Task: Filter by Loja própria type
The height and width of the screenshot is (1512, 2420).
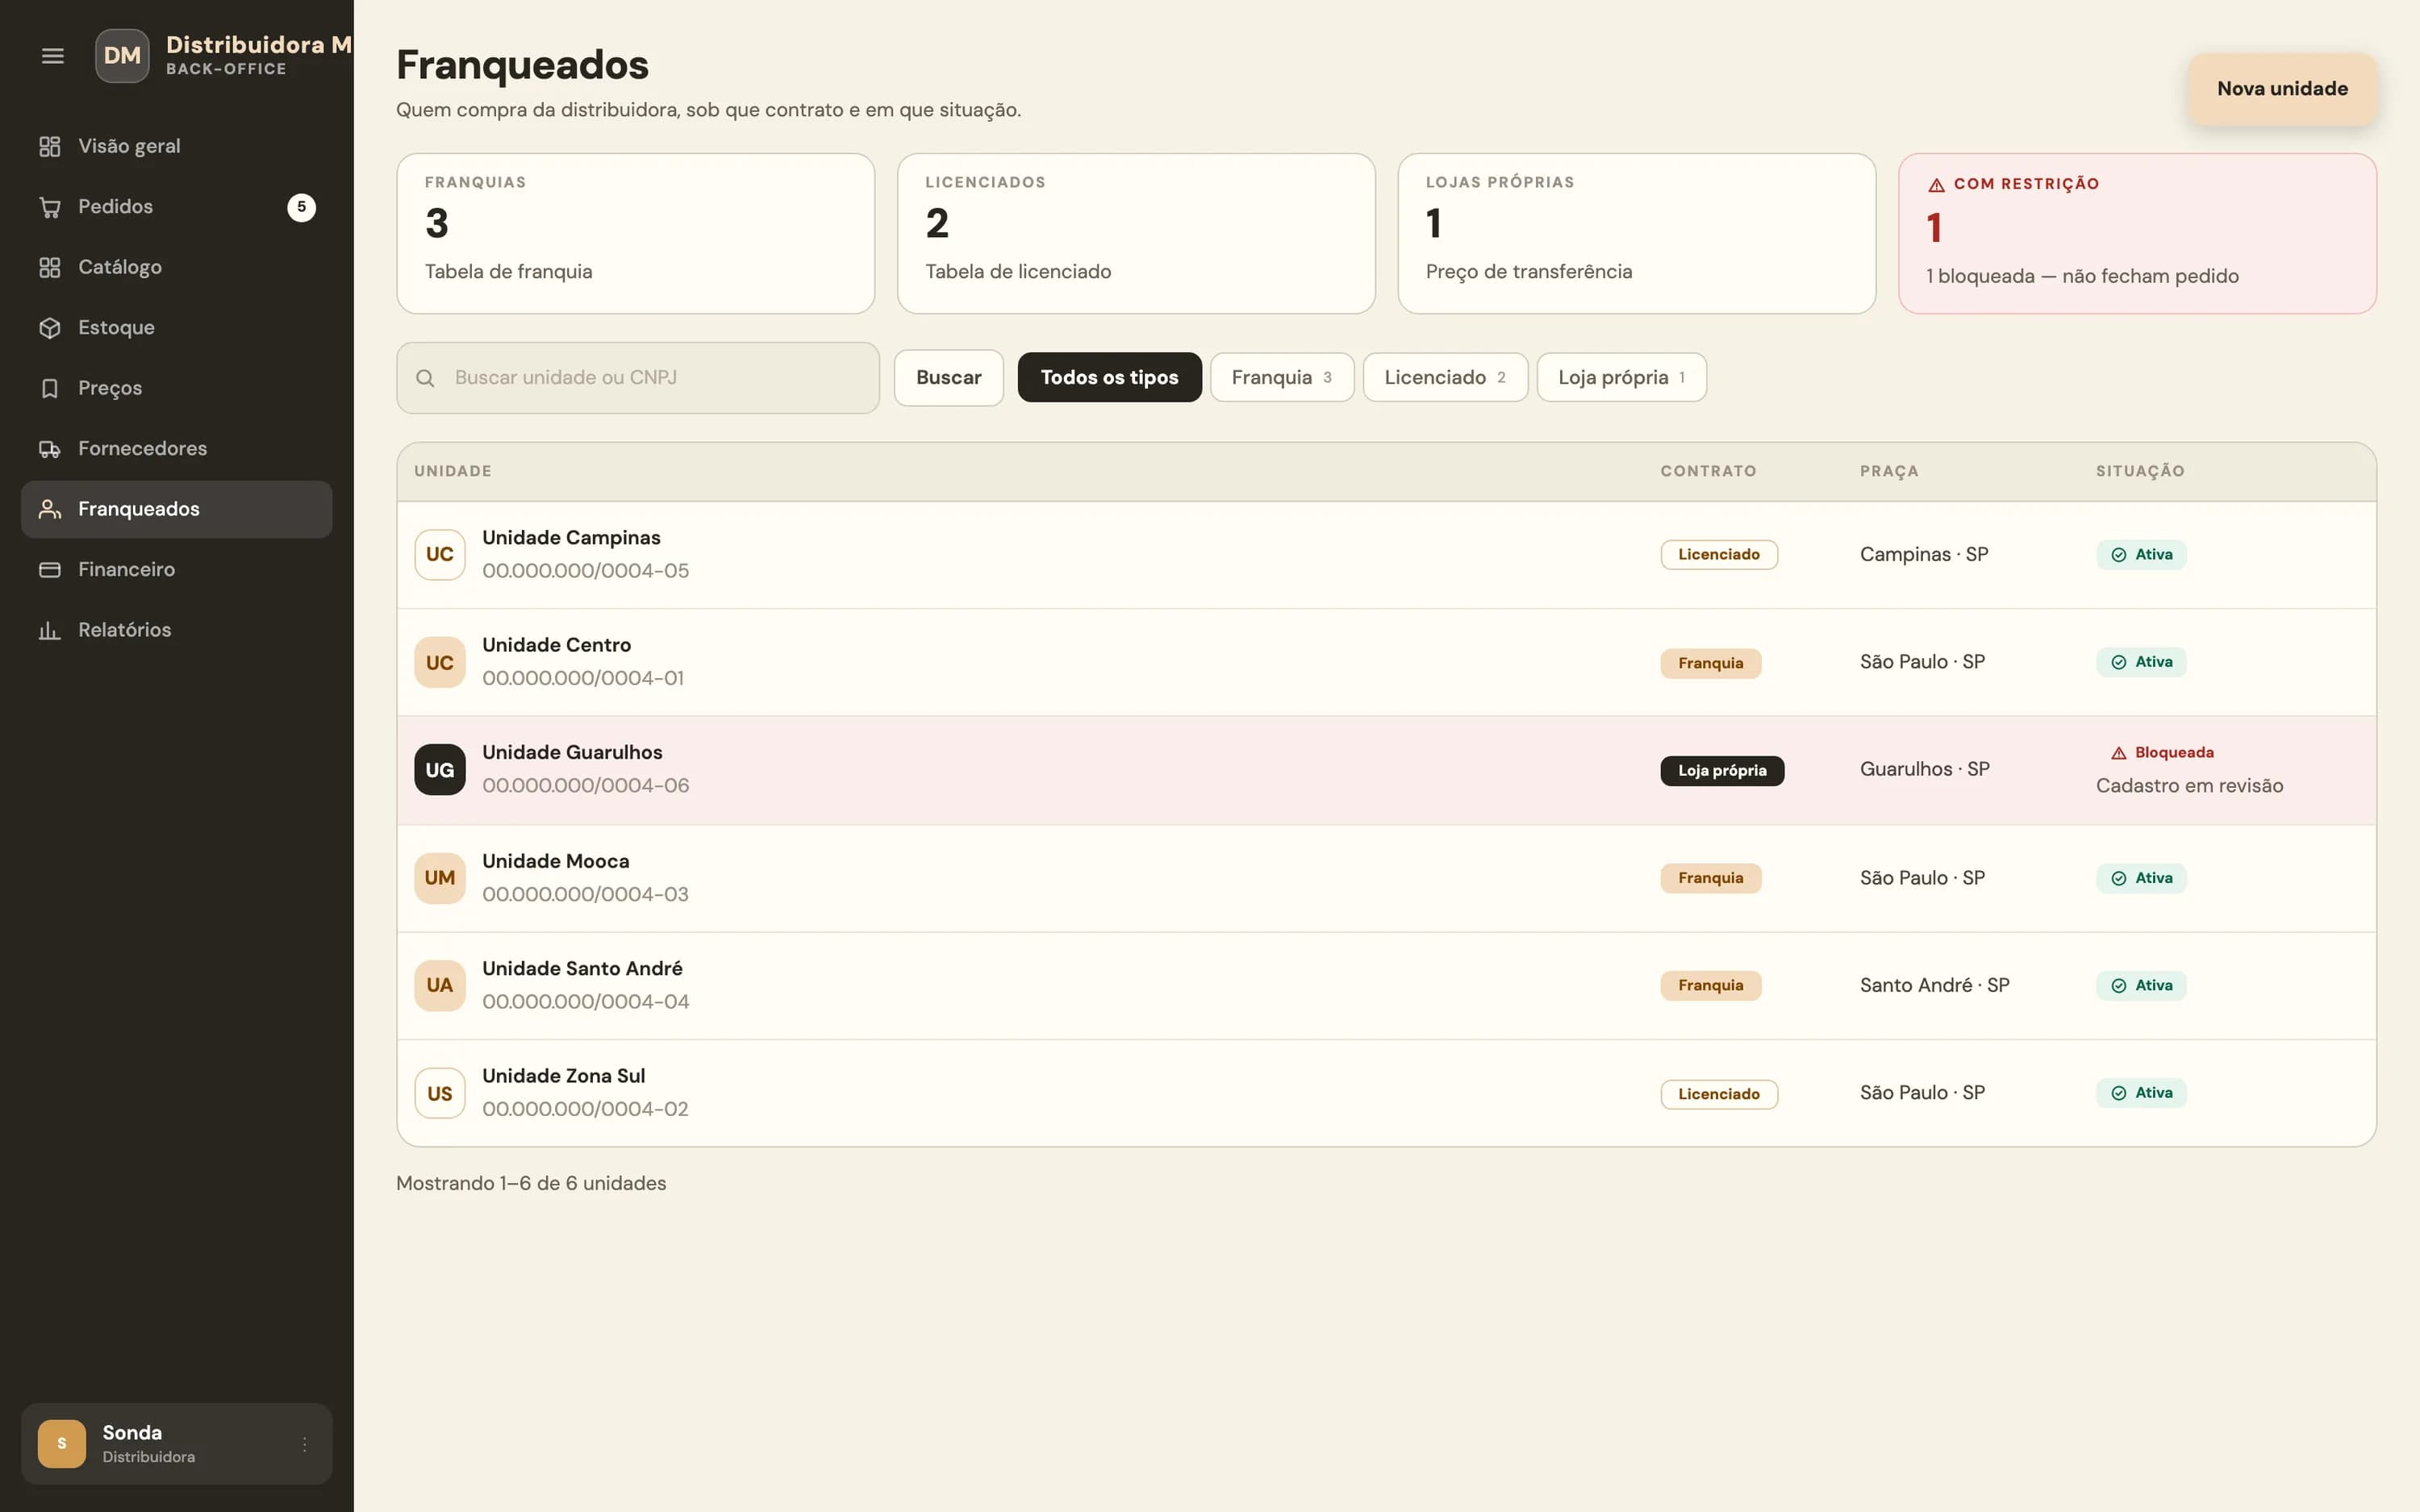Action: pyautogui.click(x=1621, y=378)
